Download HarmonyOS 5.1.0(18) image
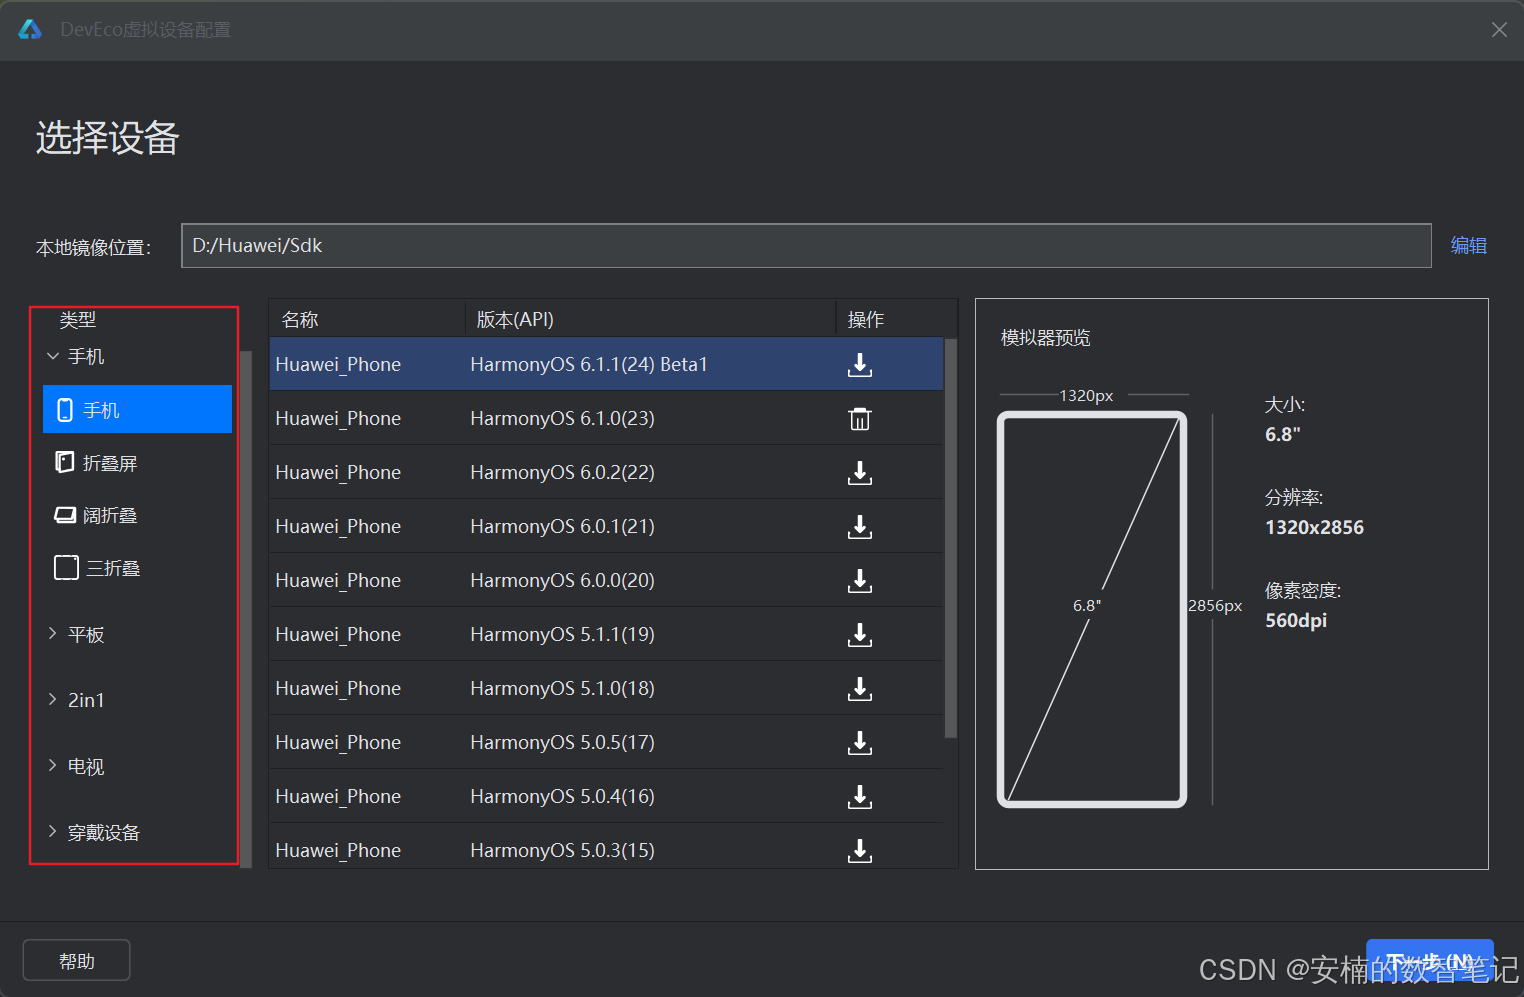1524x997 pixels. pos(860,689)
